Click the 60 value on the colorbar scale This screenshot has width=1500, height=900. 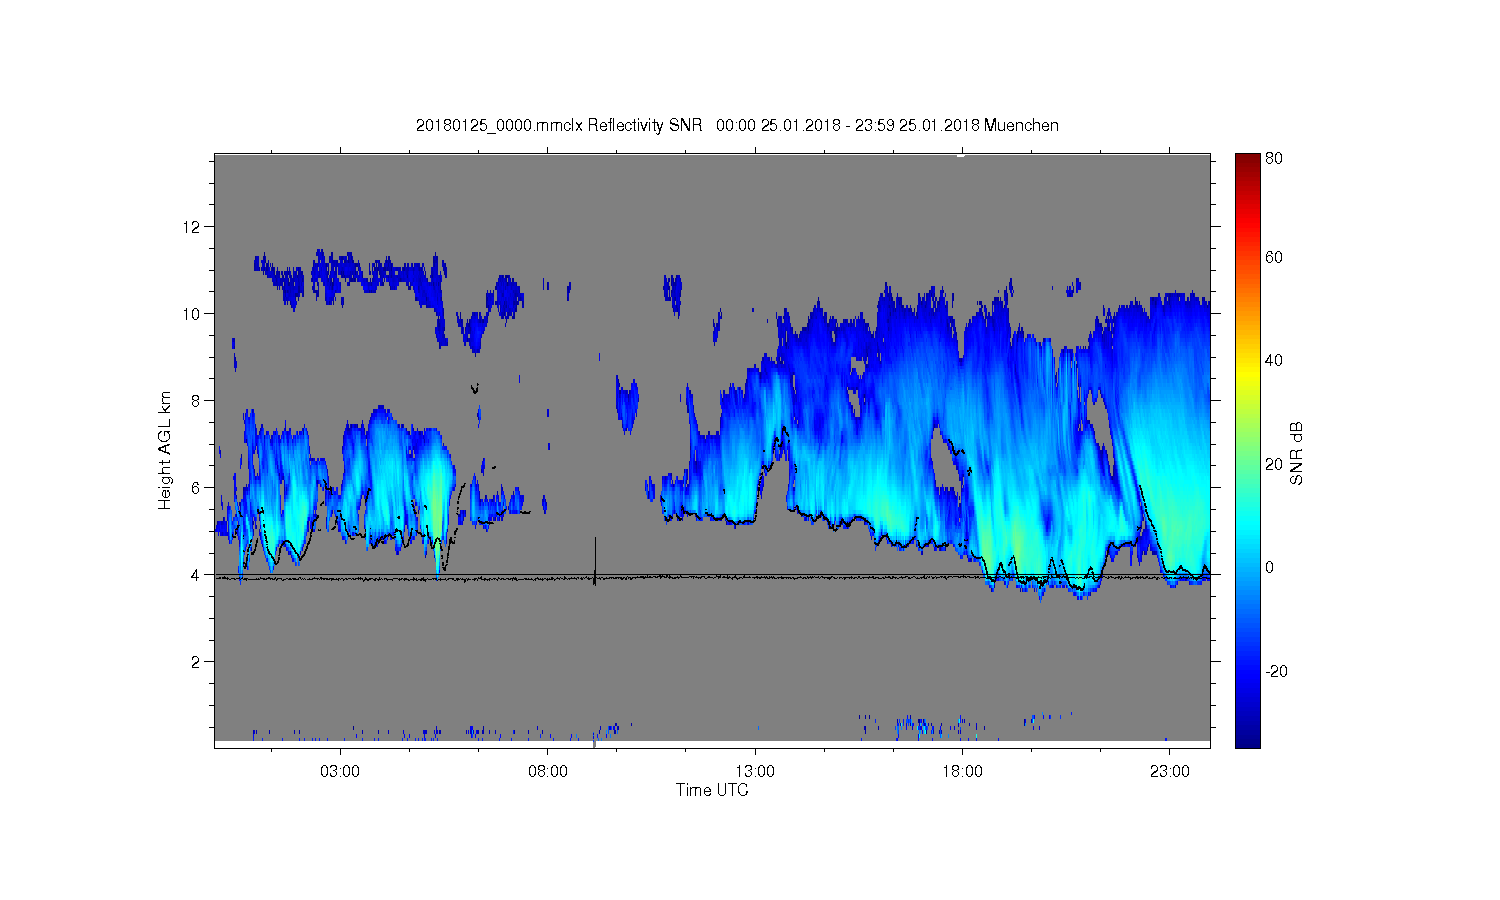coord(1274,258)
